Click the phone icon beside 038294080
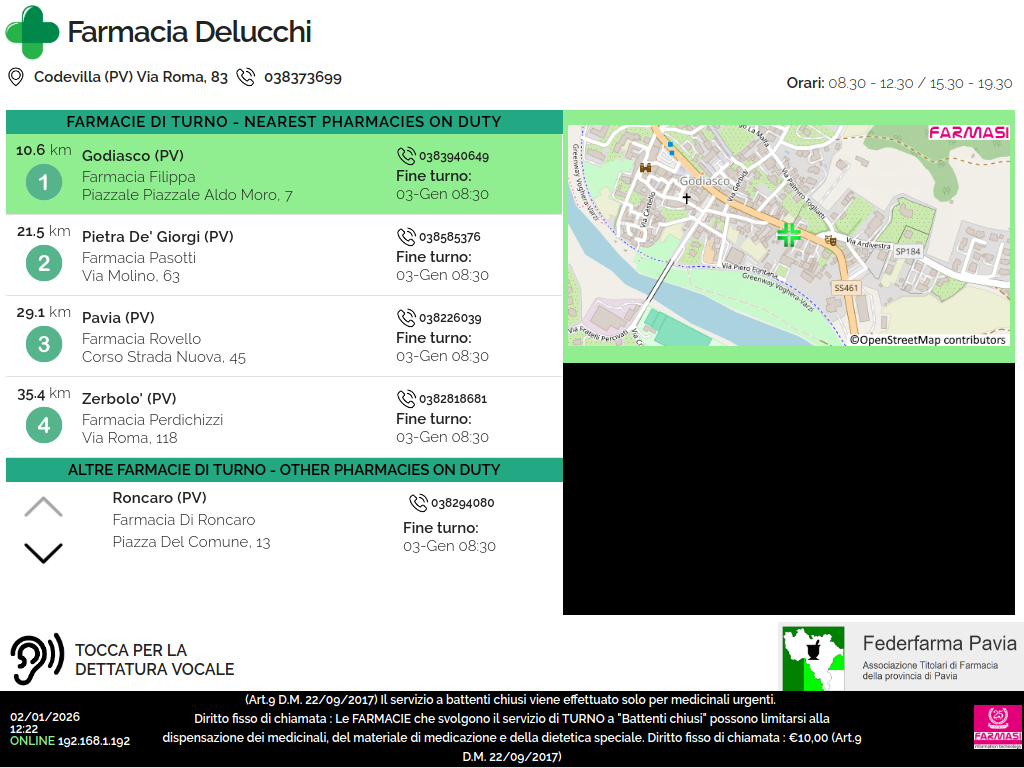 tap(418, 503)
